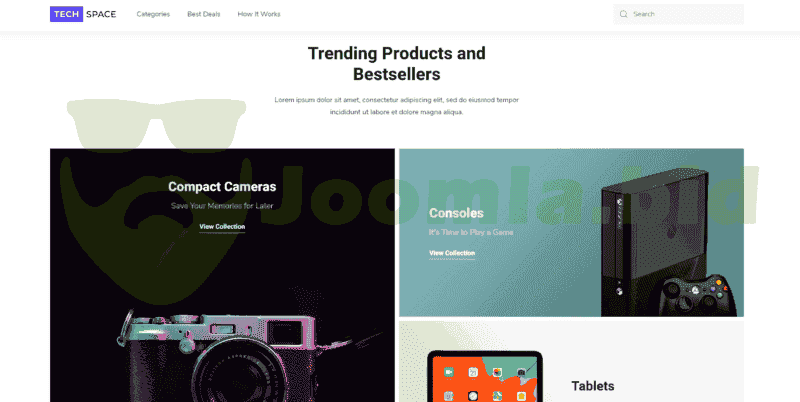Select the Compact Cameras heading

(x=222, y=187)
